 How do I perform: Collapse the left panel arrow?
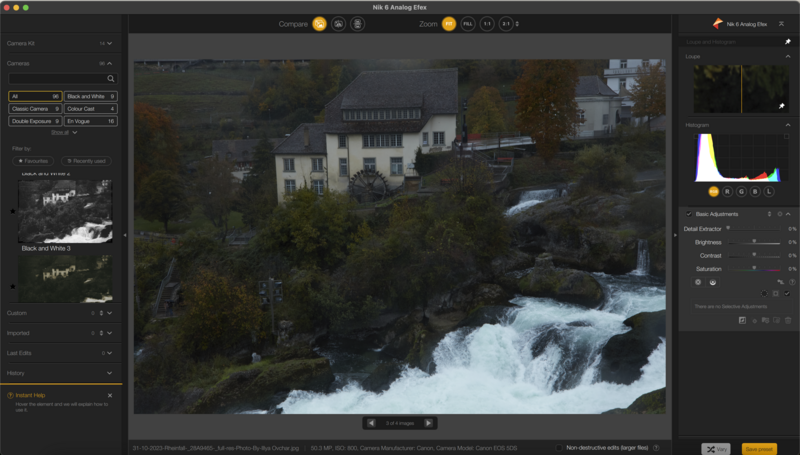[125, 235]
